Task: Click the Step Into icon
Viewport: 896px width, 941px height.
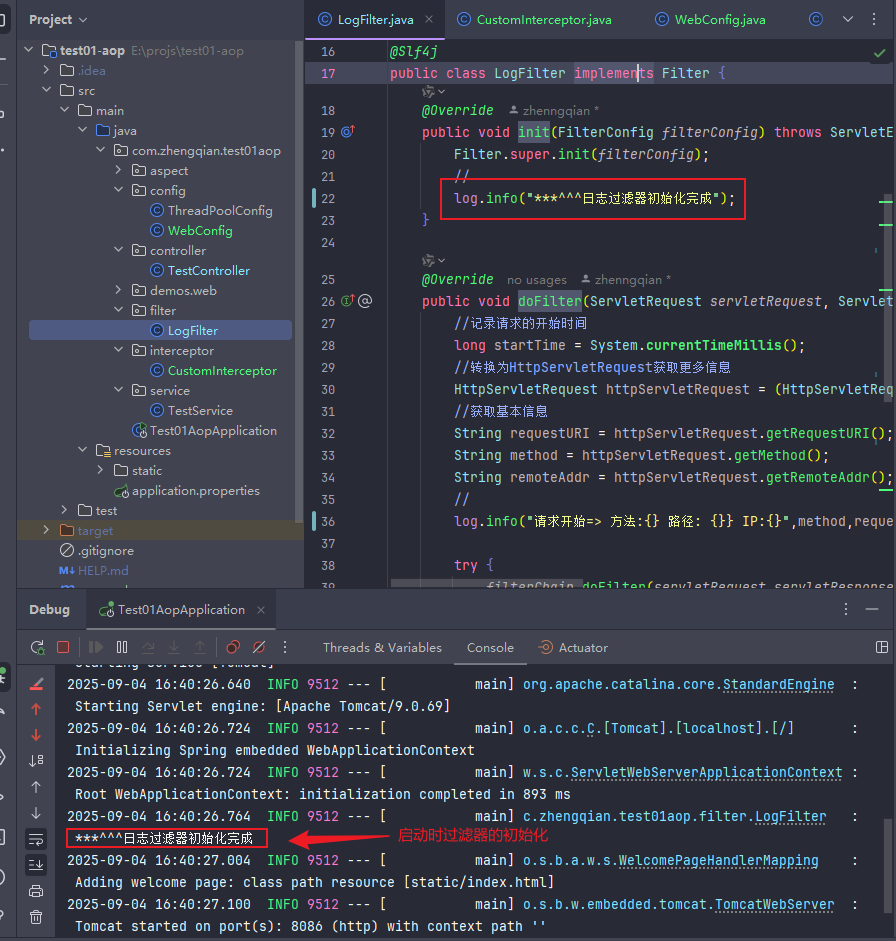Action: pyautogui.click(x=174, y=647)
